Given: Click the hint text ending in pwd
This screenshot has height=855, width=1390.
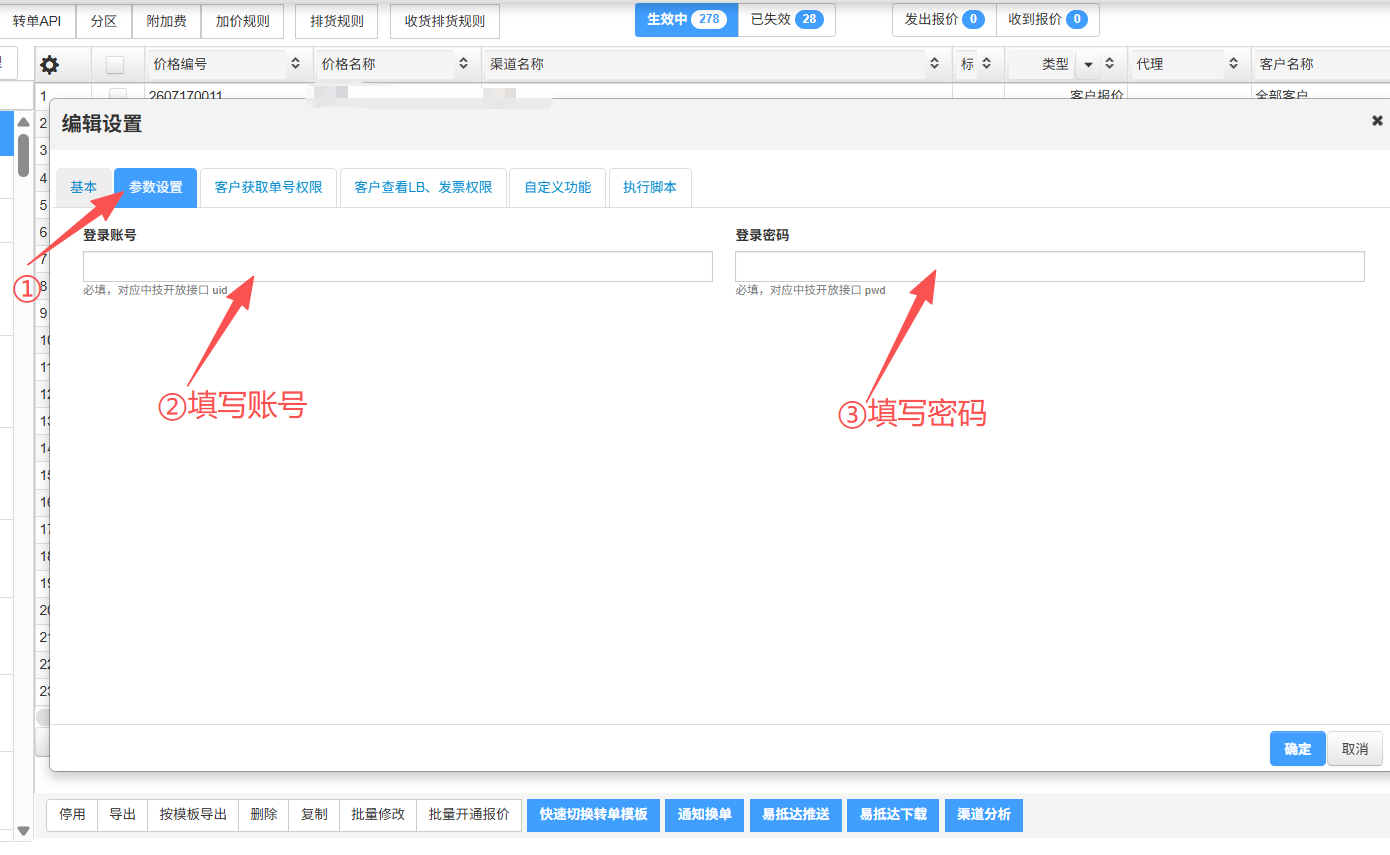Looking at the screenshot, I should 810,290.
